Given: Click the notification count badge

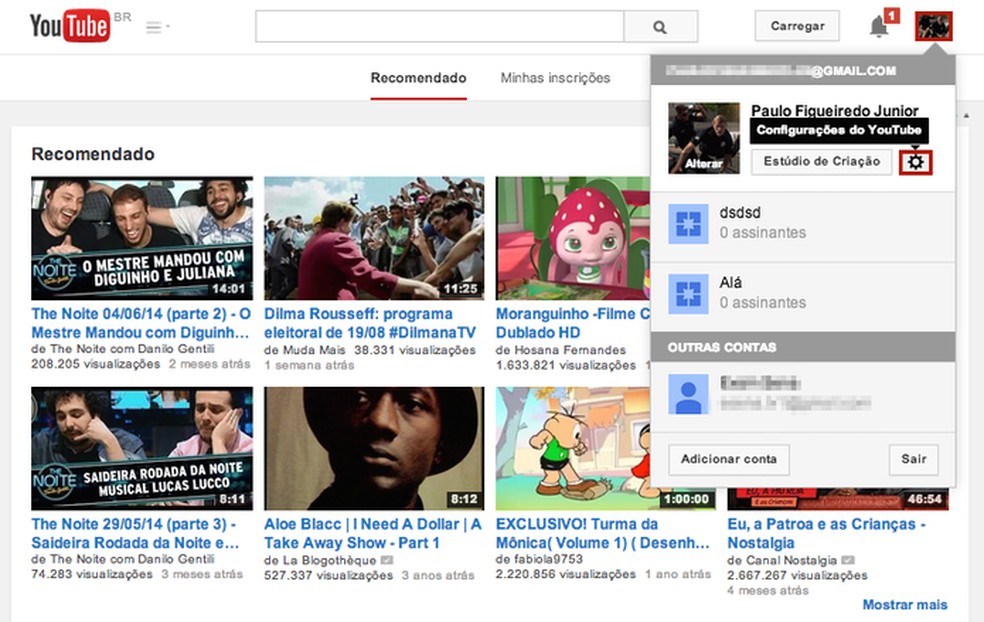Looking at the screenshot, I should (x=892, y=15).
